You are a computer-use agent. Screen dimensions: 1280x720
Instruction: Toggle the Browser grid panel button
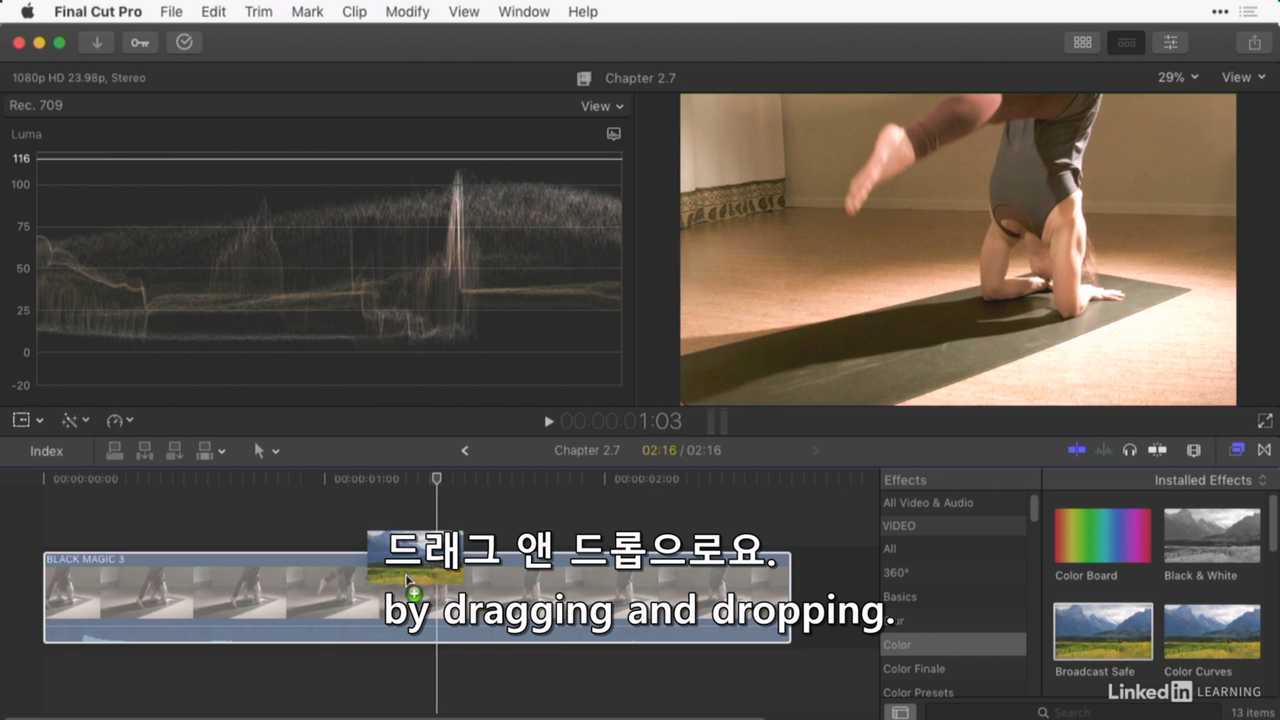(x=1082, y=42)
